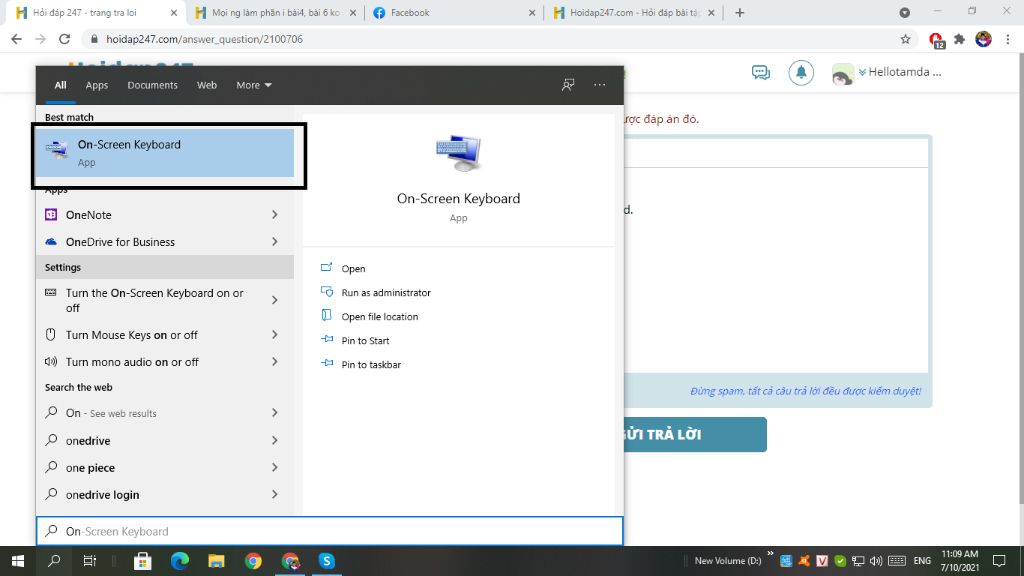Launch Microsoft Edge from the taskbar
The height and width of the screenshot is (576, 1024).
pyautogui.click(x=180, y=561)
